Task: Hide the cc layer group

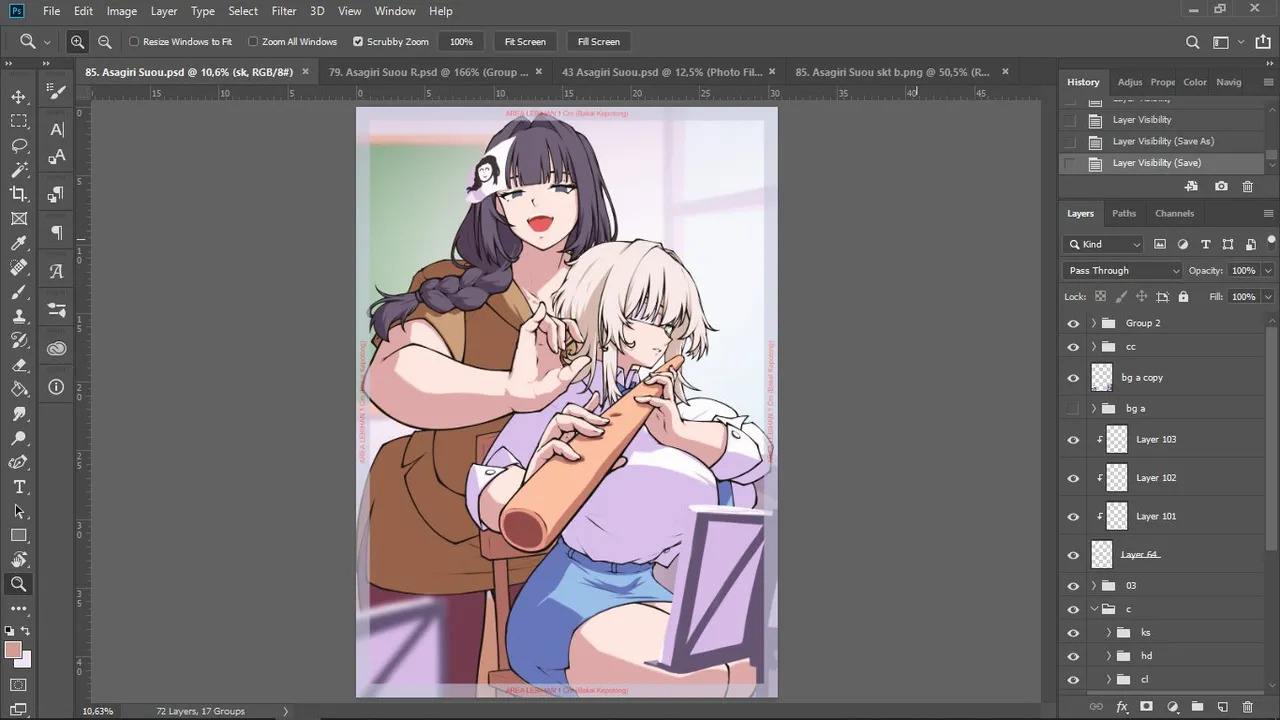Action: tap(1073, 347)
